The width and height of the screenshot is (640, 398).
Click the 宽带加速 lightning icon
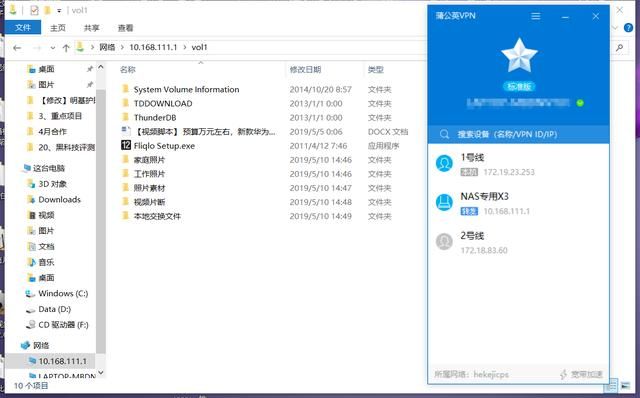[x=563, y=374]
